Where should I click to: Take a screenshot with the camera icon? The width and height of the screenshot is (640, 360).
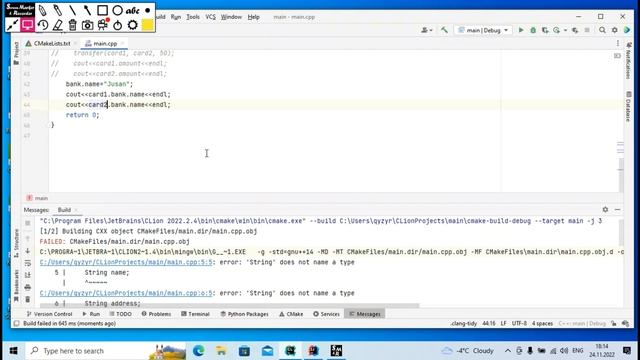click(87, 25)
